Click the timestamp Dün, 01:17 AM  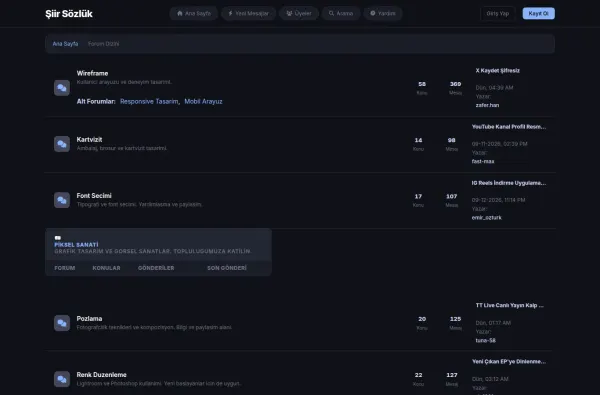493,323
